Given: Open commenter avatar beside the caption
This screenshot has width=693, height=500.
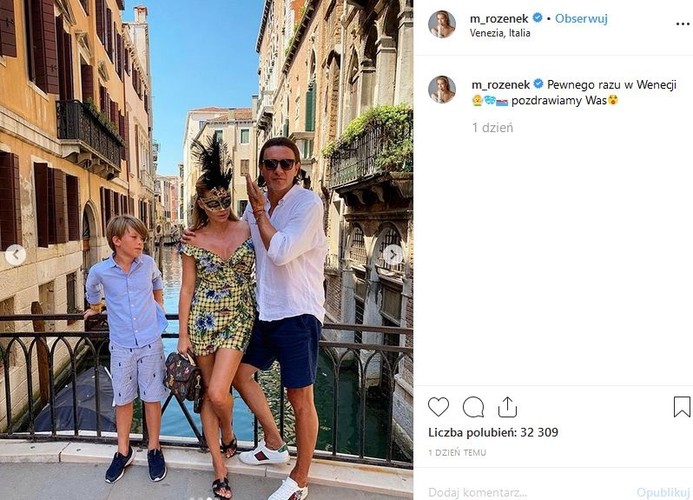Looking at the screenshot, I should coord(442,89).
